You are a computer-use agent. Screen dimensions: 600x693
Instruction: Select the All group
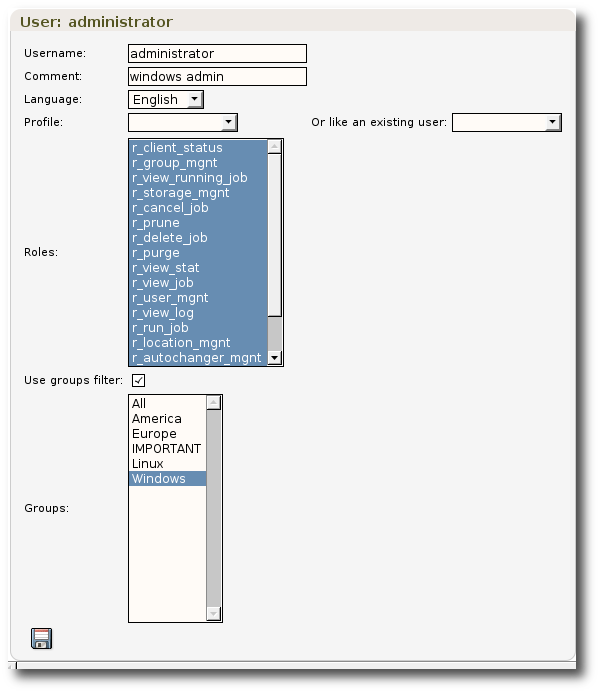tap(167, 404)
